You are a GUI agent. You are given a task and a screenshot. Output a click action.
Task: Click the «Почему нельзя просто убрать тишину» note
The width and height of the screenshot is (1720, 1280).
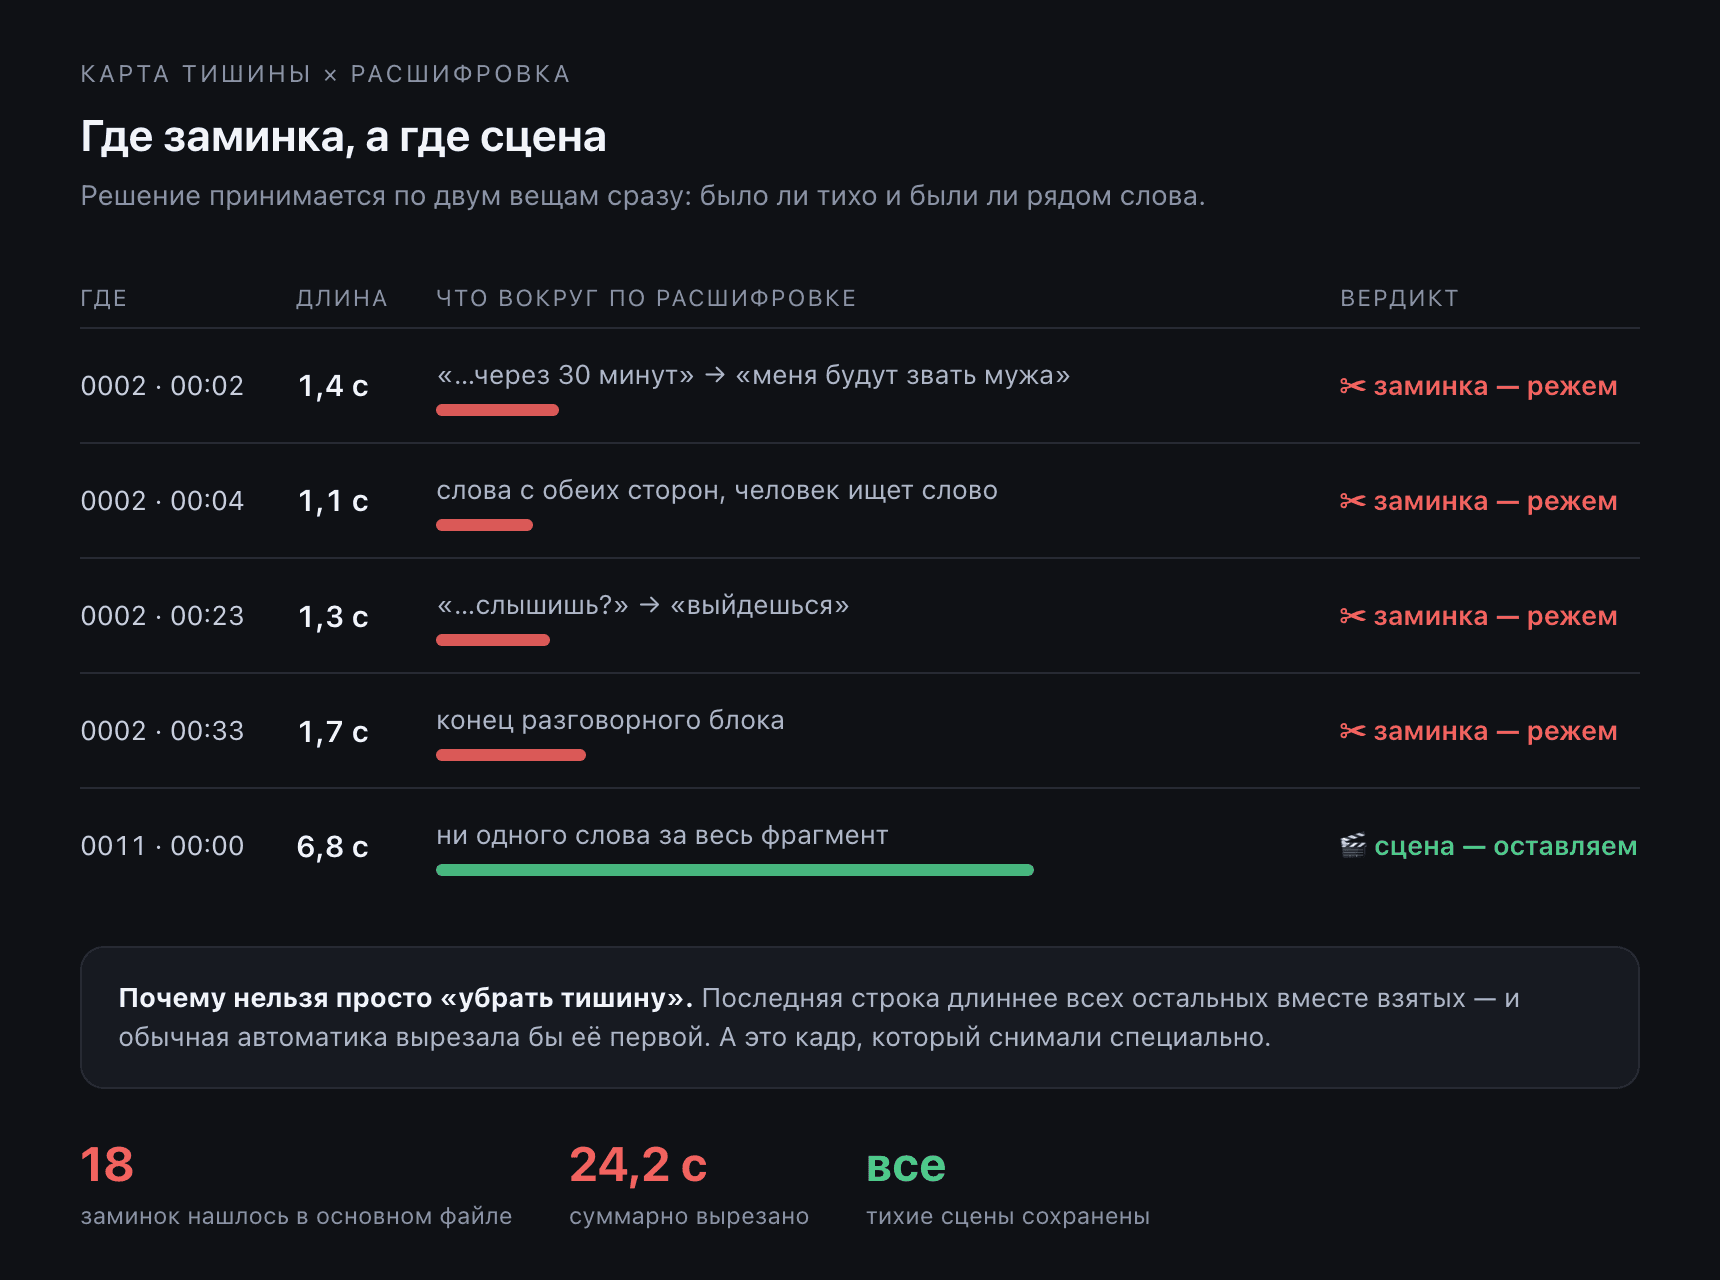(860, 1017)
